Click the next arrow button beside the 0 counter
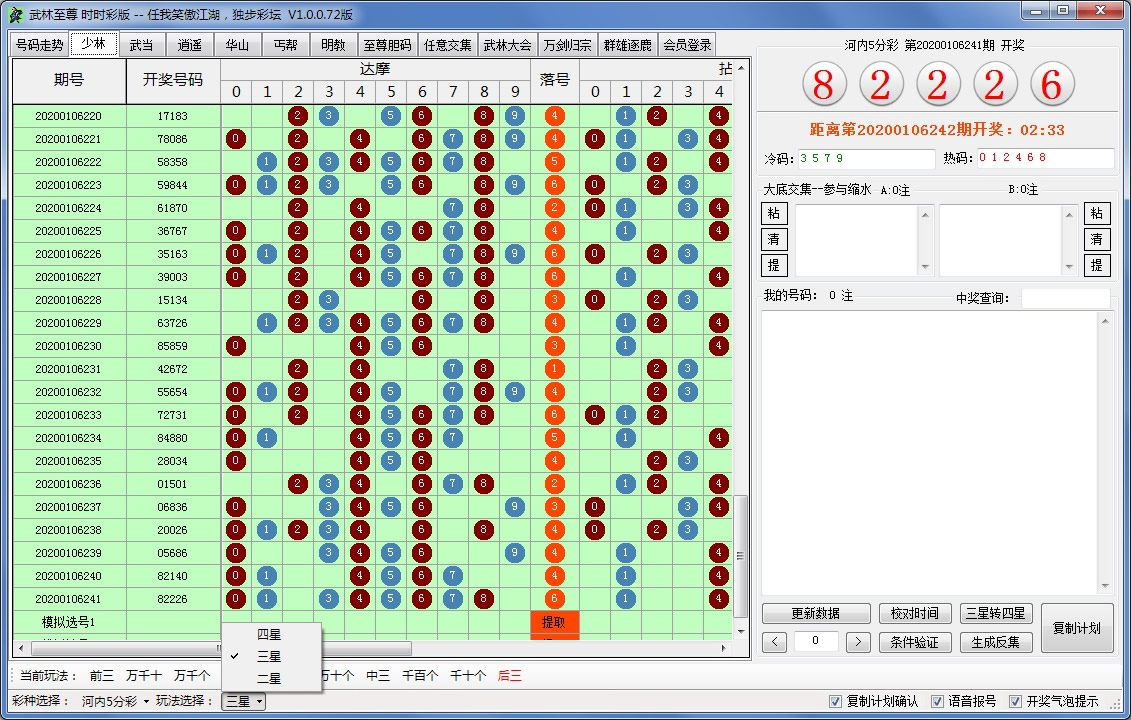This screenshot has width=1131, height=720. pyautogui.click(x=858, y=642)
